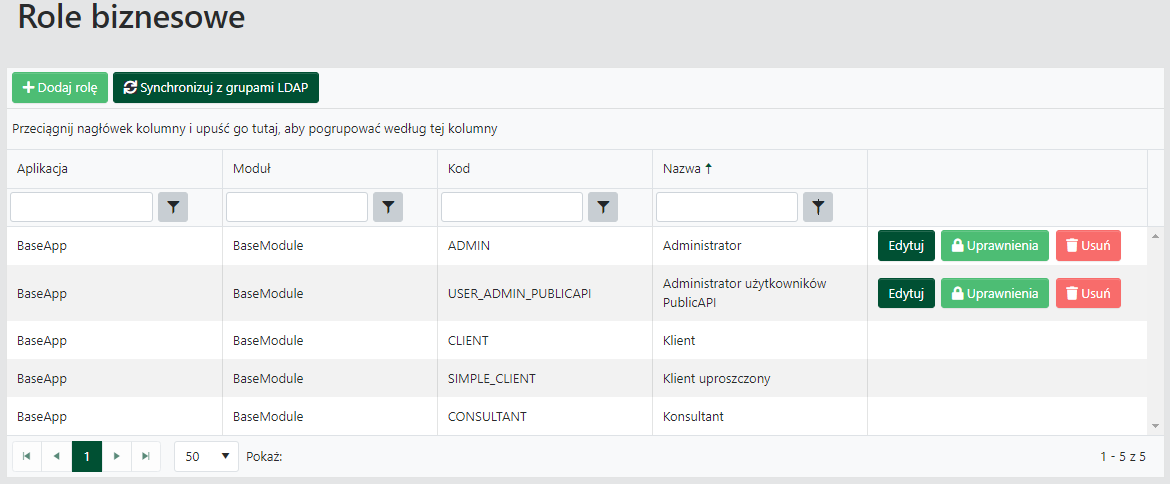Image resolution: width=1170 pixels, height=484 pixels.
Task: Go to the first page arrow
Action: click(27, 456)
